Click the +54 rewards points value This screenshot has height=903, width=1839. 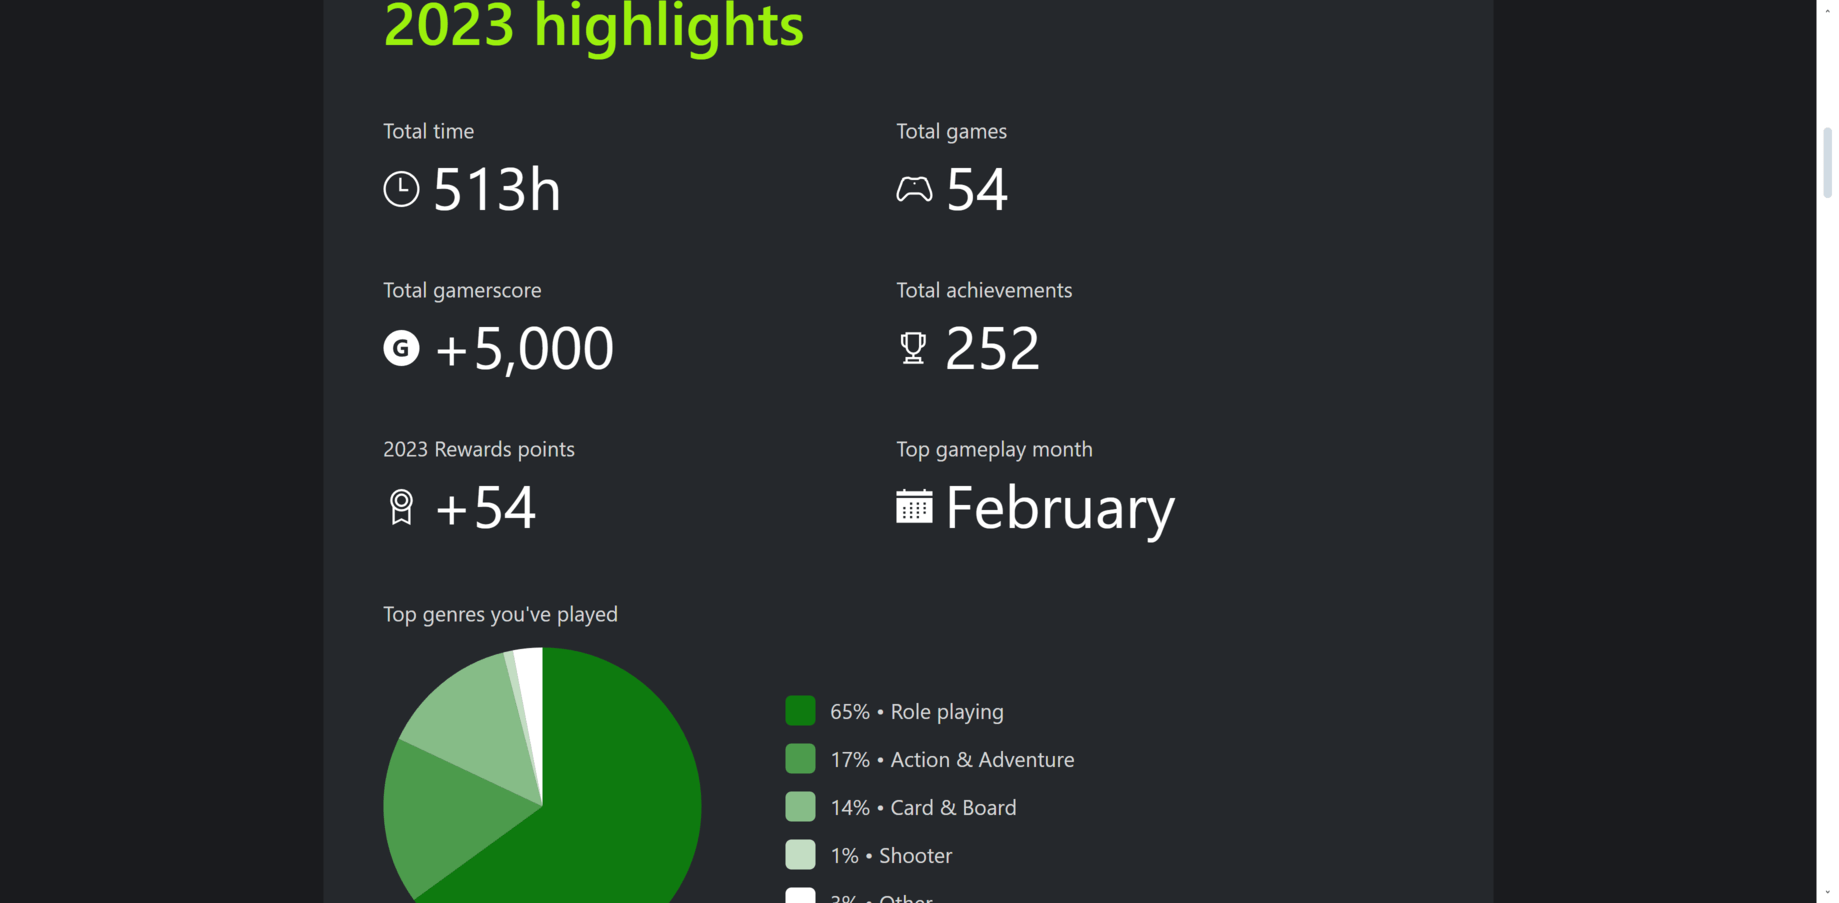(x=486, y=507)
